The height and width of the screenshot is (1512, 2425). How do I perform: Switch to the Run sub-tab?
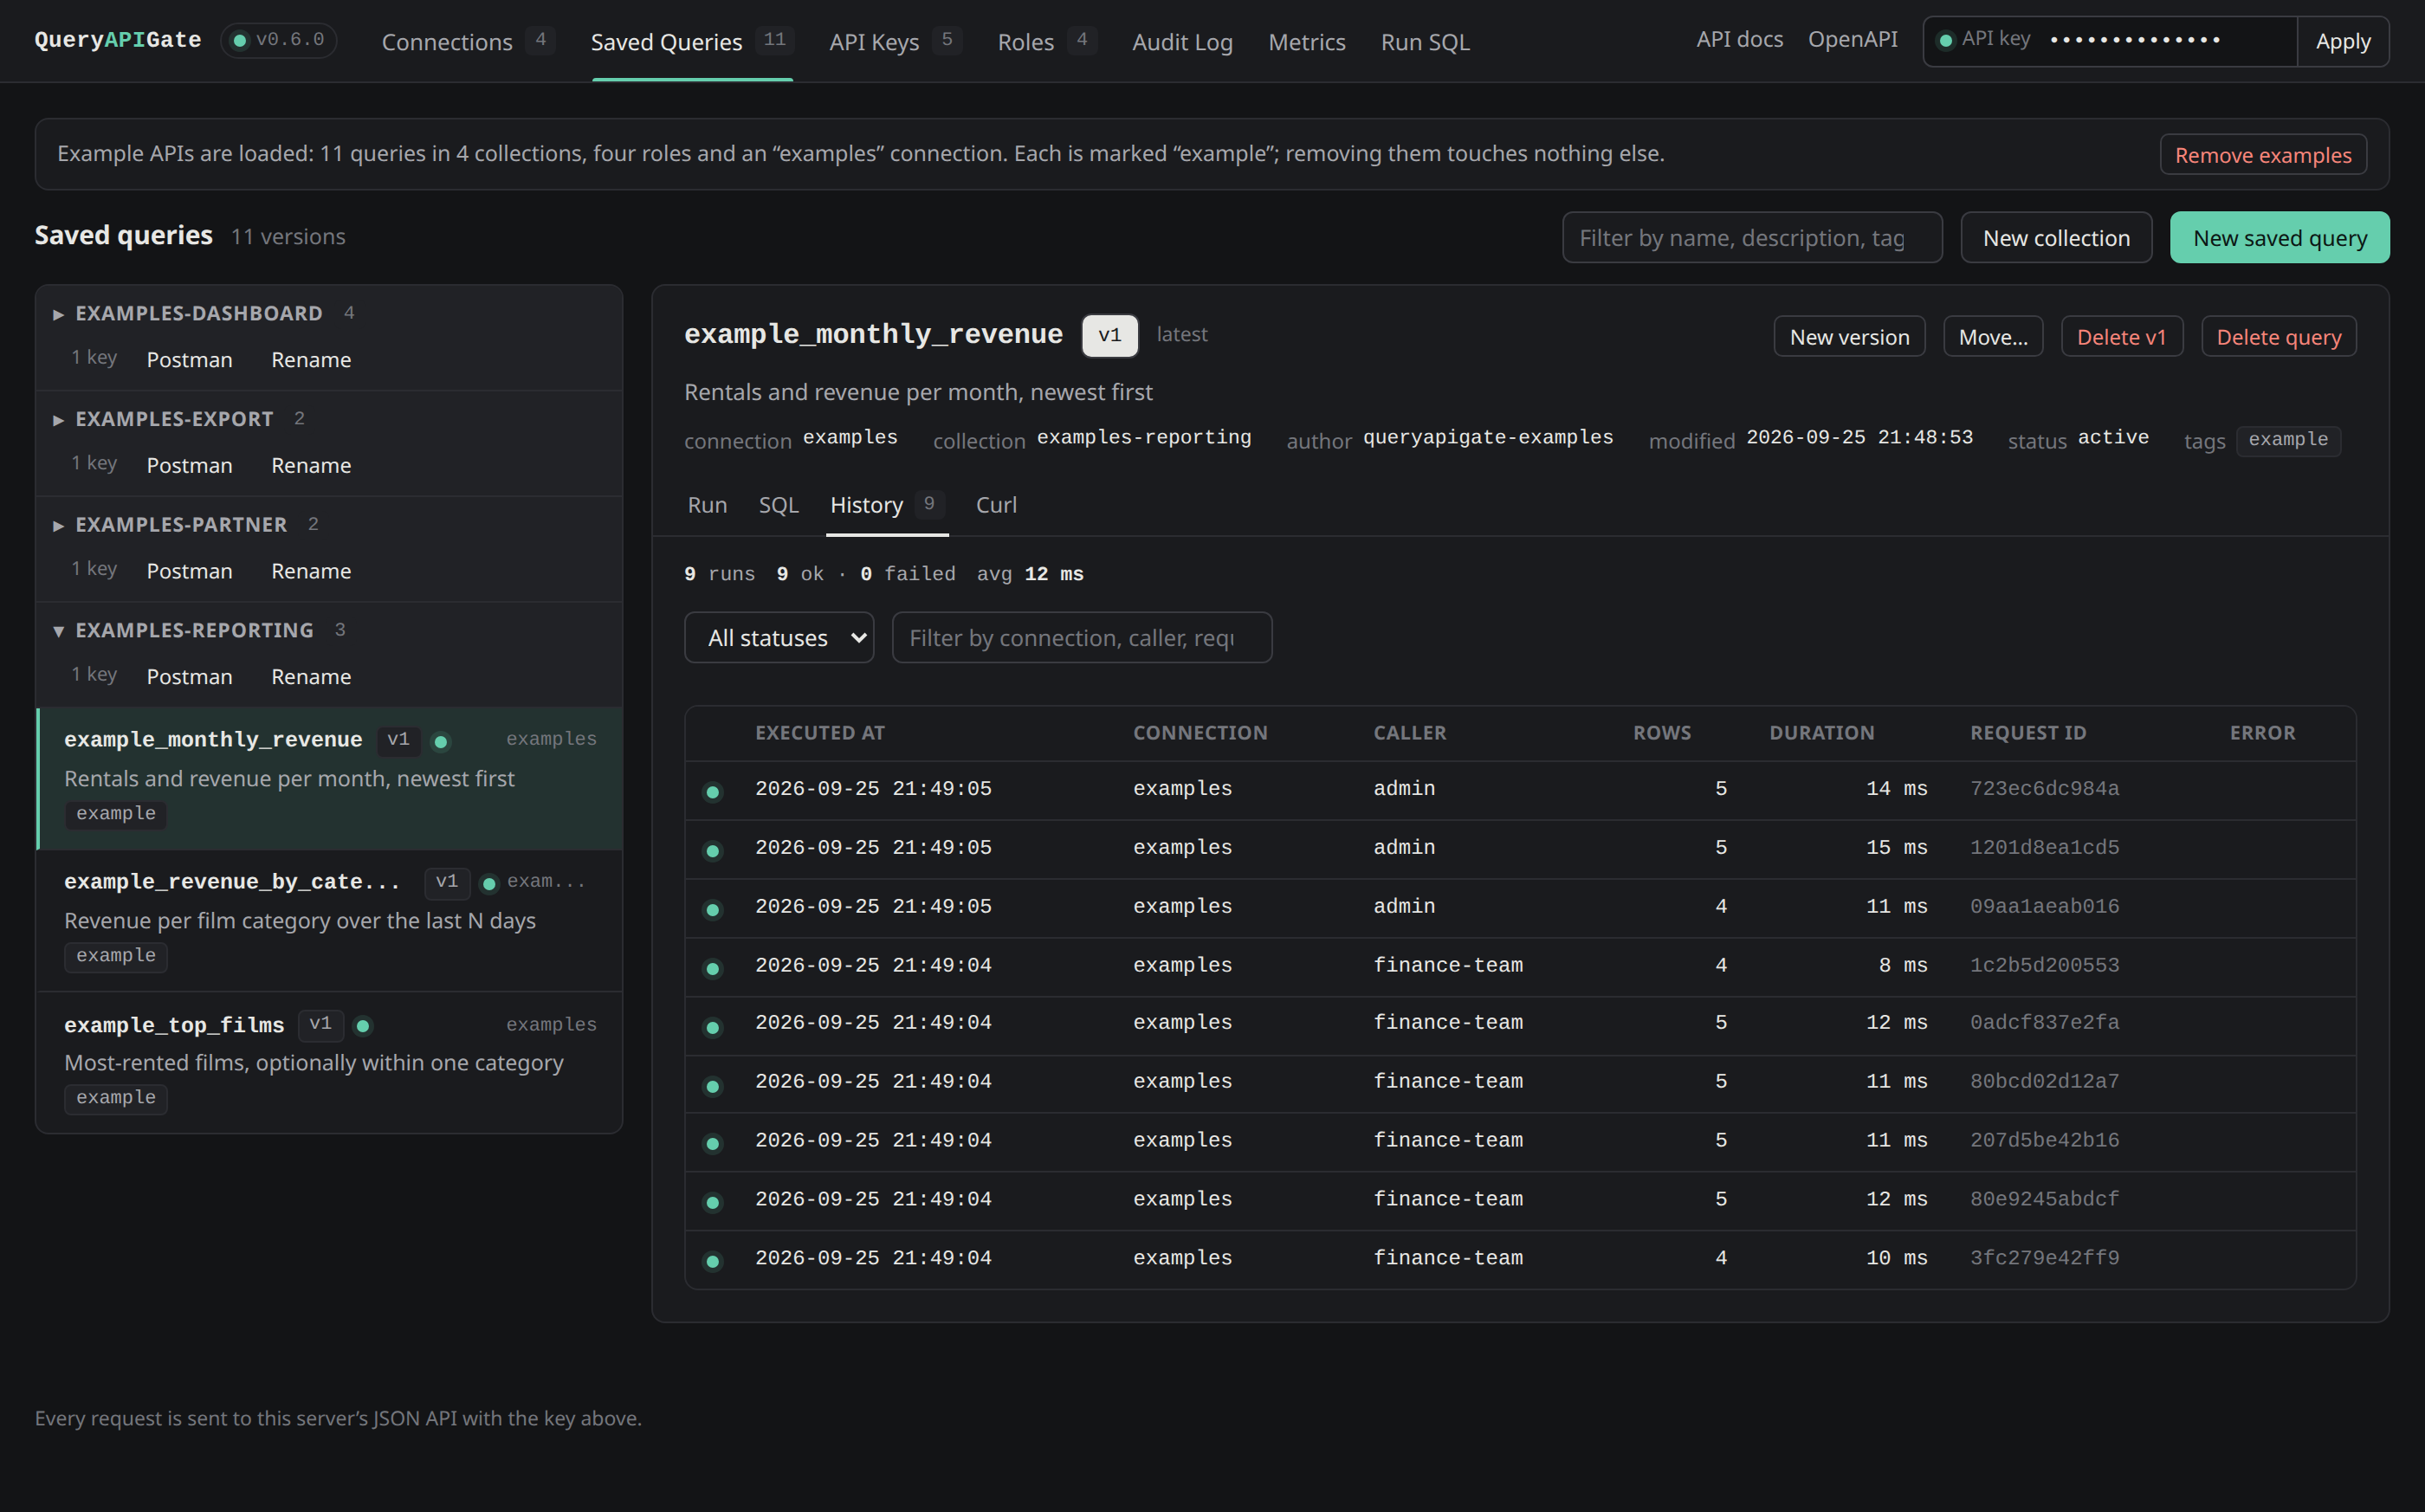click(707, 505)
